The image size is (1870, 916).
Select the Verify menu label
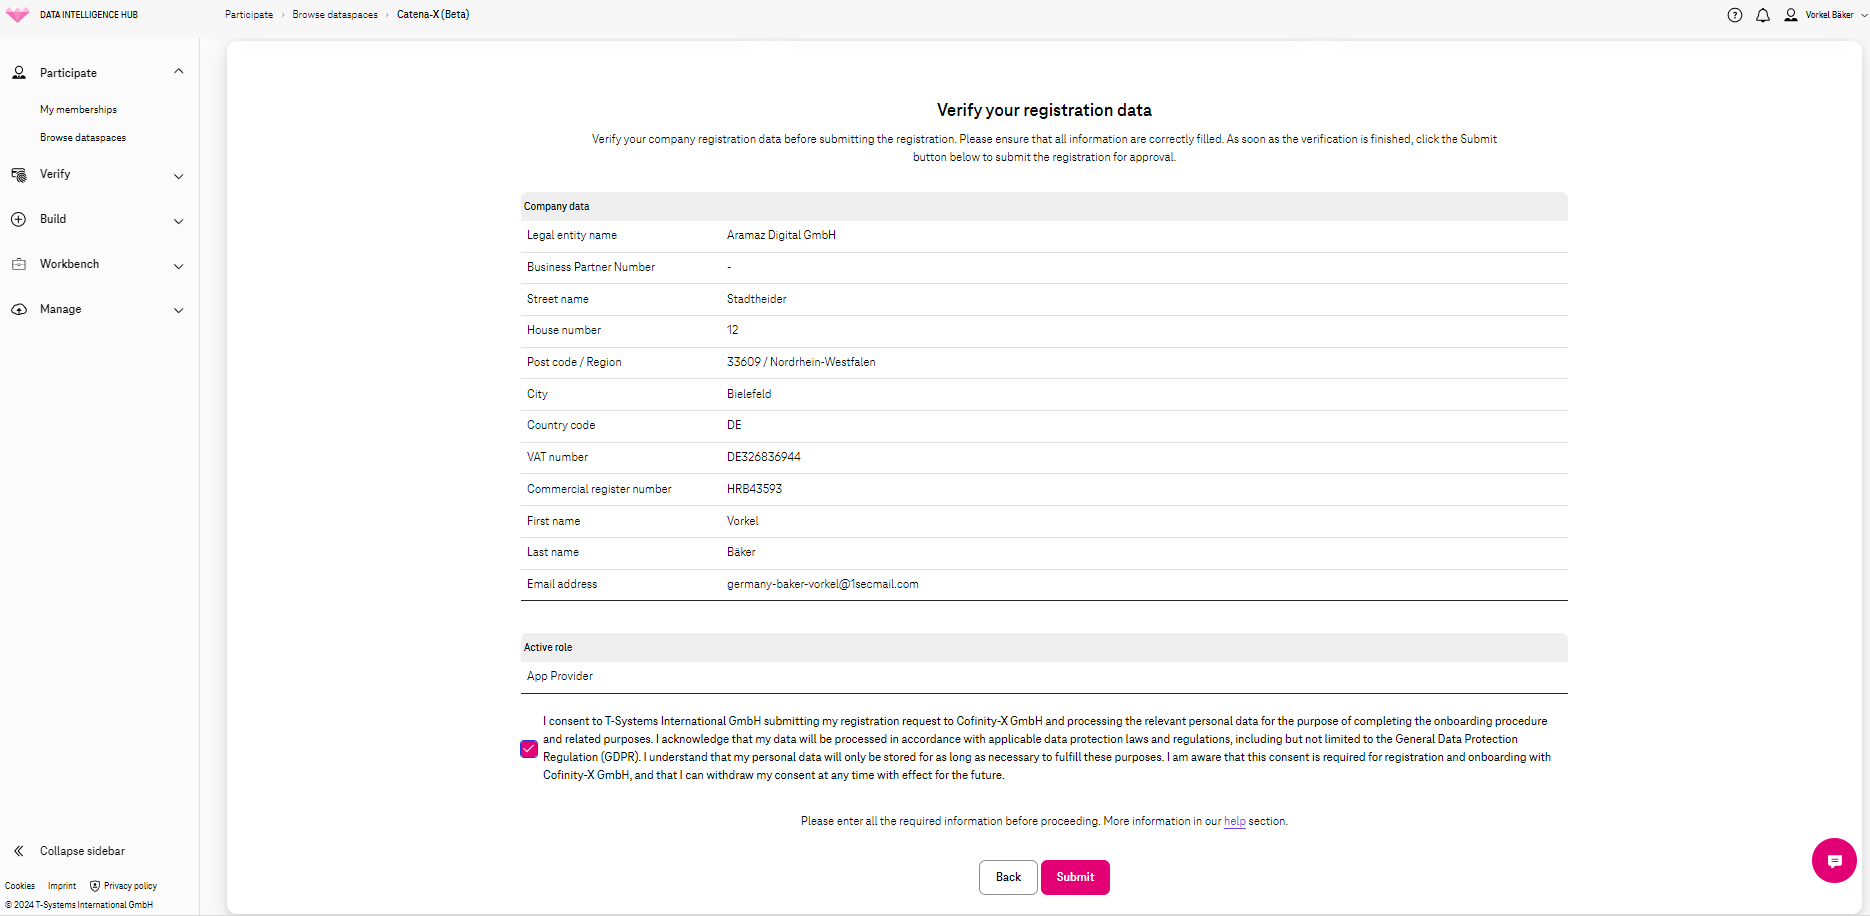point(55,174)
